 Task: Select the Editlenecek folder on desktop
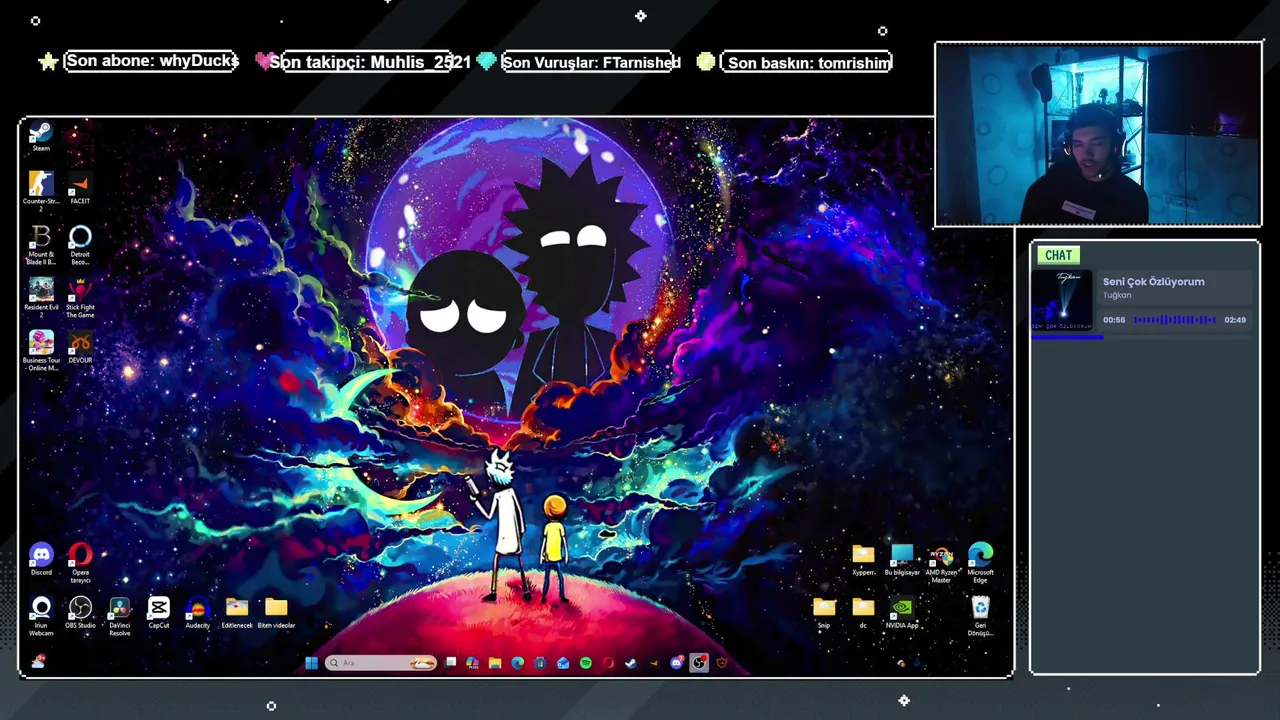pyautogui.click(x=237, y=612)
